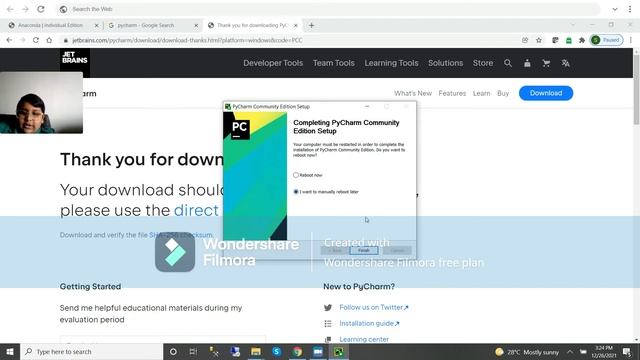Open the language selector icon
640x360 pixels.
tap(565, 63)
